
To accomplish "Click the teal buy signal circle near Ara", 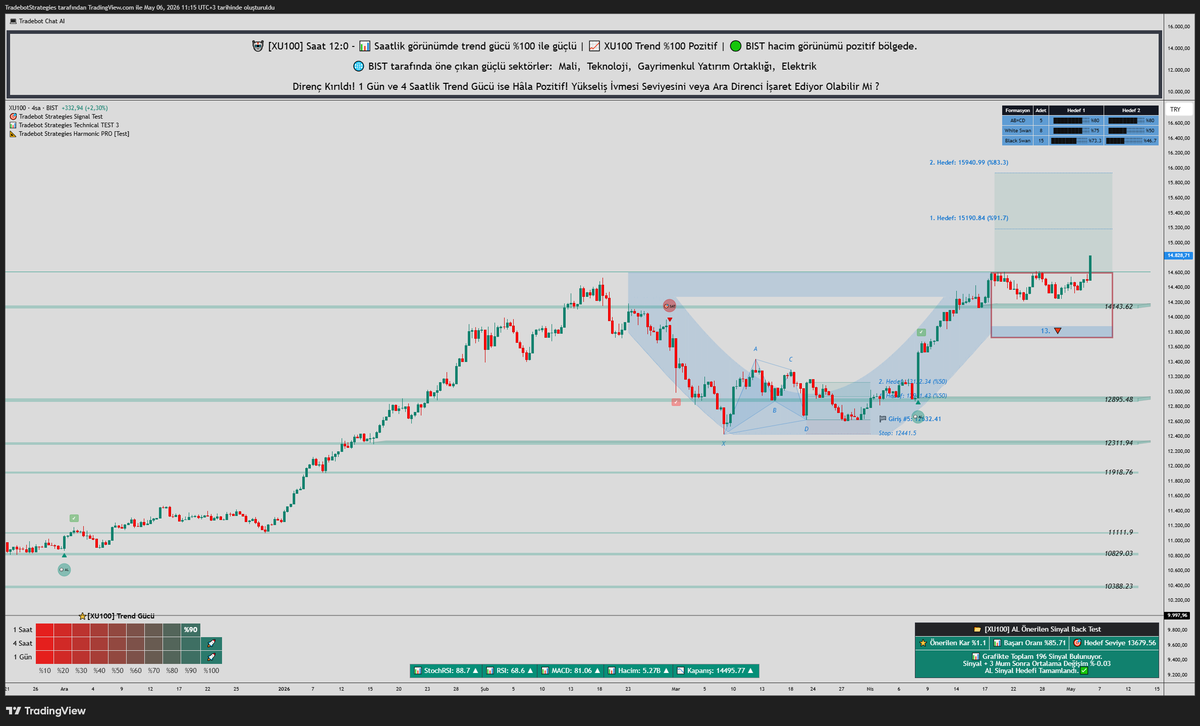I will [64, 569].
